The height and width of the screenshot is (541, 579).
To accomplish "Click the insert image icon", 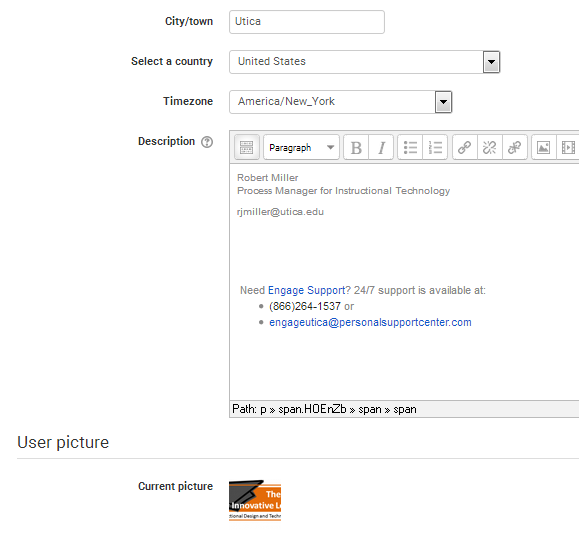I will point(544,147).
